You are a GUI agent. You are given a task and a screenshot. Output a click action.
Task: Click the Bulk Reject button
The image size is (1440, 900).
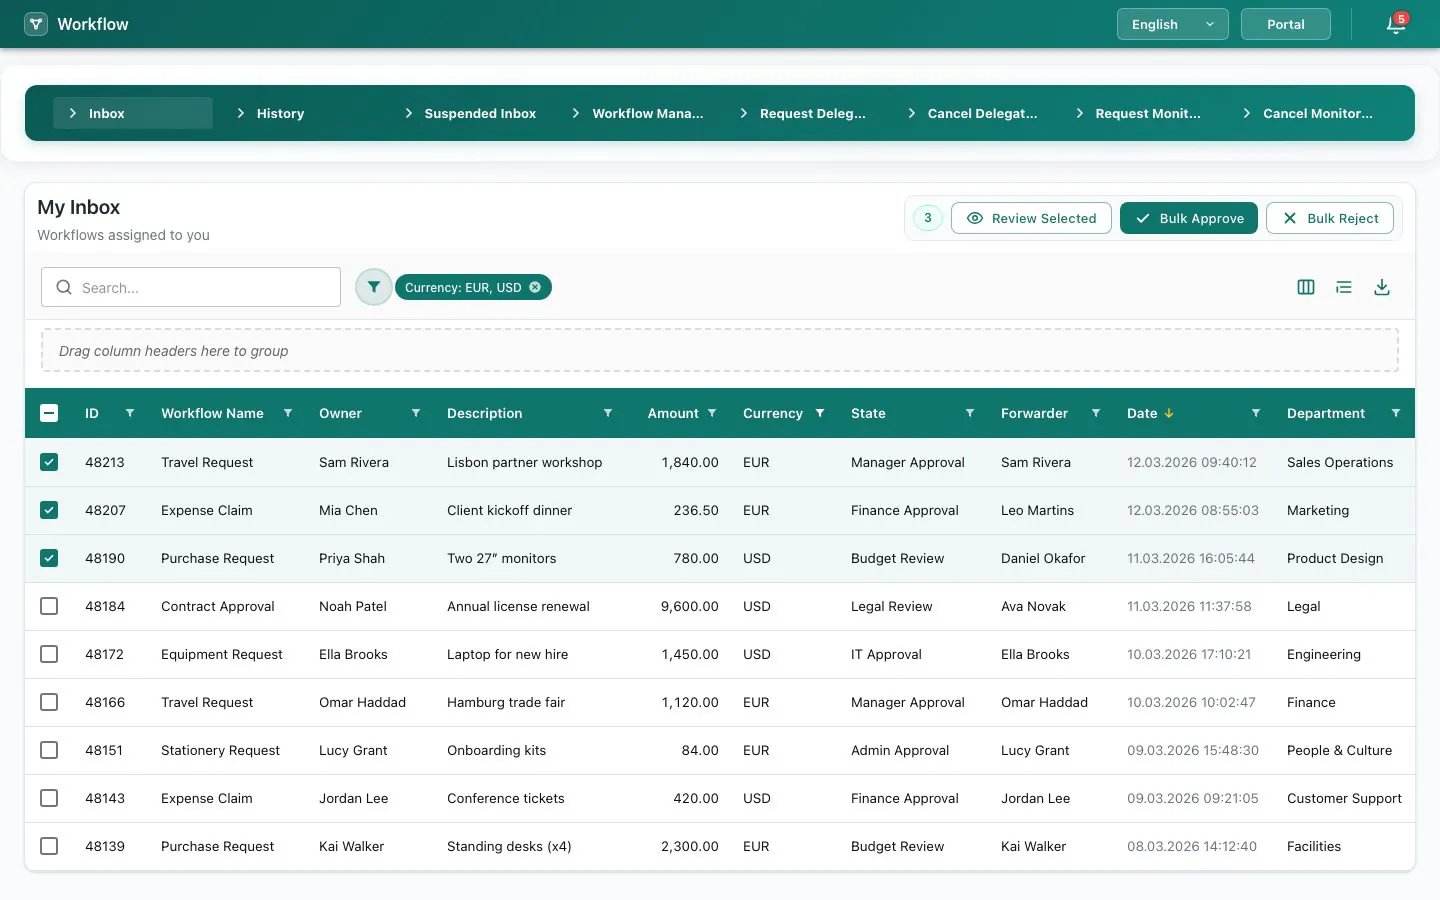1330,218
